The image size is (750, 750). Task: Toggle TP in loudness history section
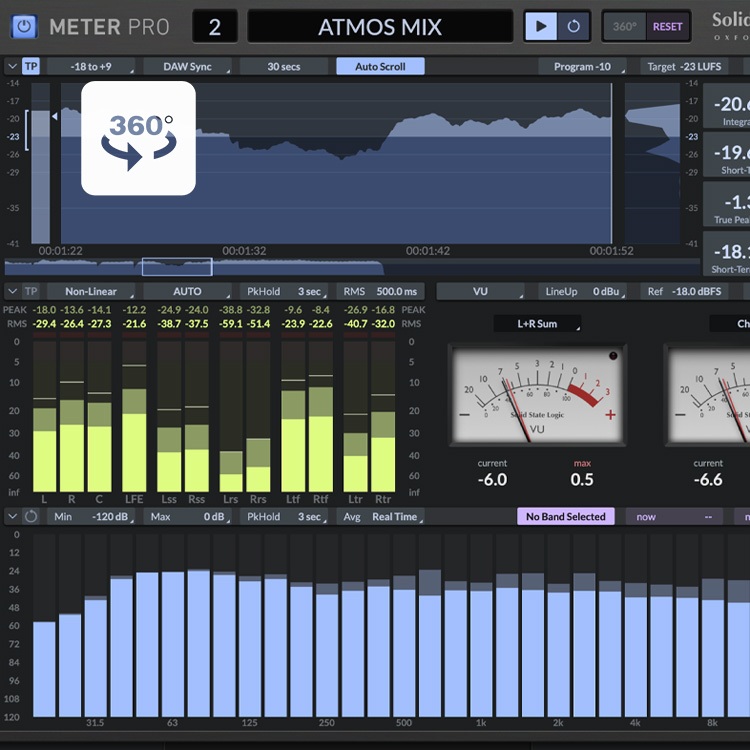pyautogui.click(x=32, y=67)
